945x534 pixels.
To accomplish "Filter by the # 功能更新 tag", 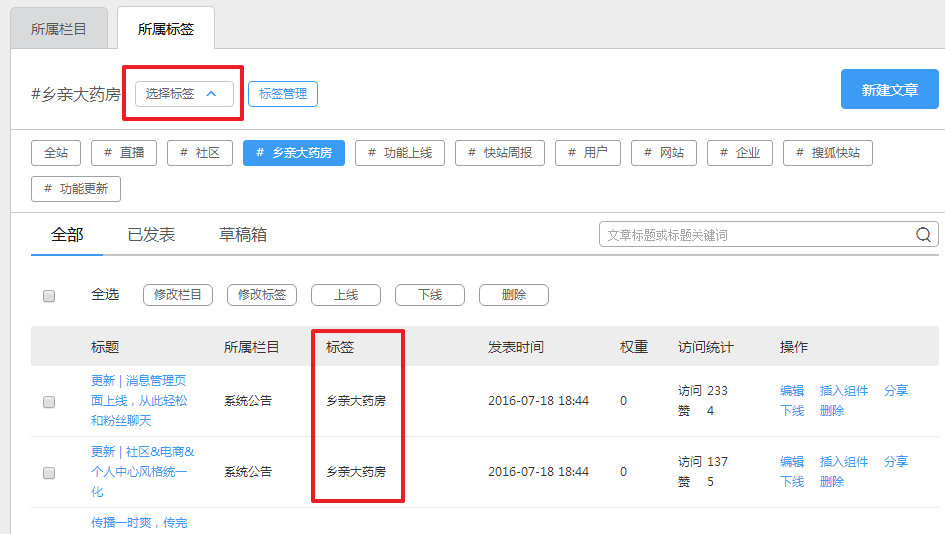I will click(x=76, y=189).
